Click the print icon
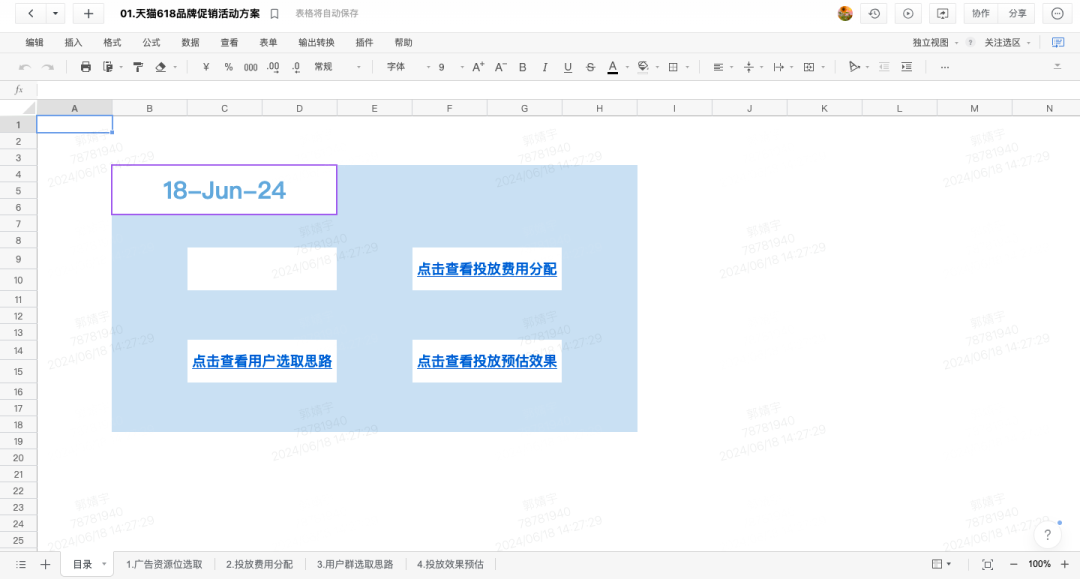 point(85,67)
